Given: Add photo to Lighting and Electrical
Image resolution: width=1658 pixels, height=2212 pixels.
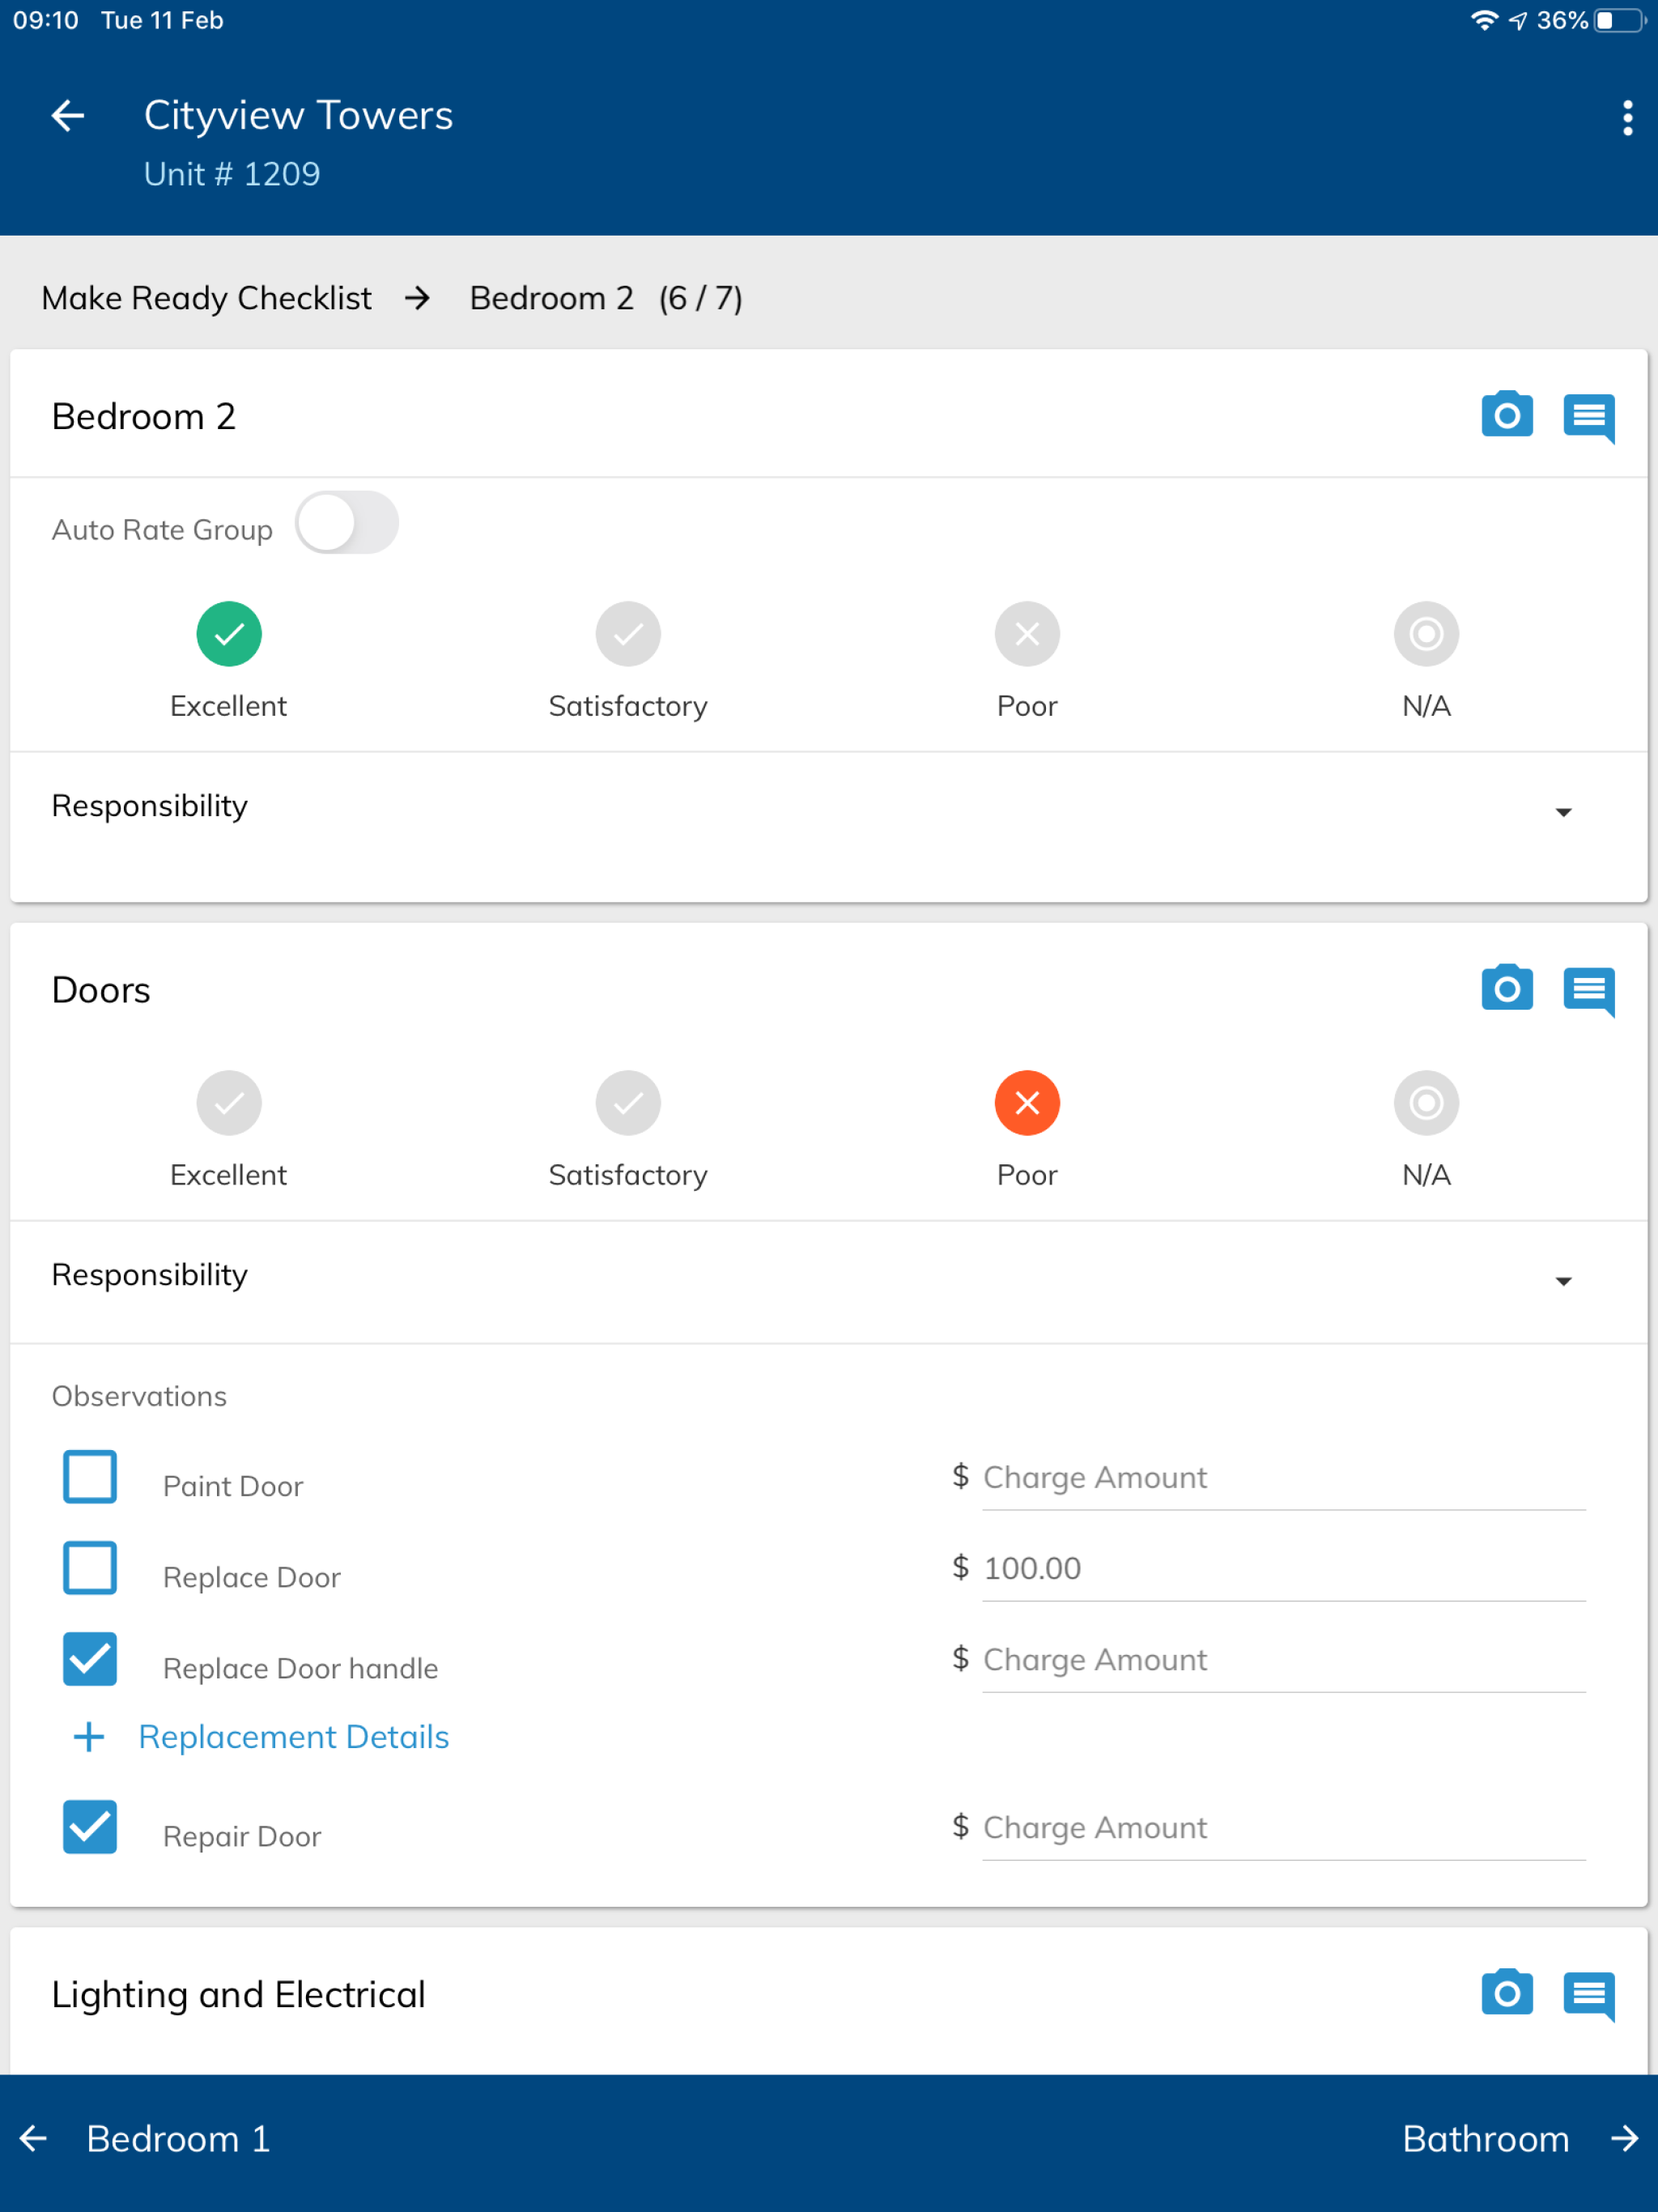Looking at the screenshot, I should pyautogui.click(x=1507, y=1993).
